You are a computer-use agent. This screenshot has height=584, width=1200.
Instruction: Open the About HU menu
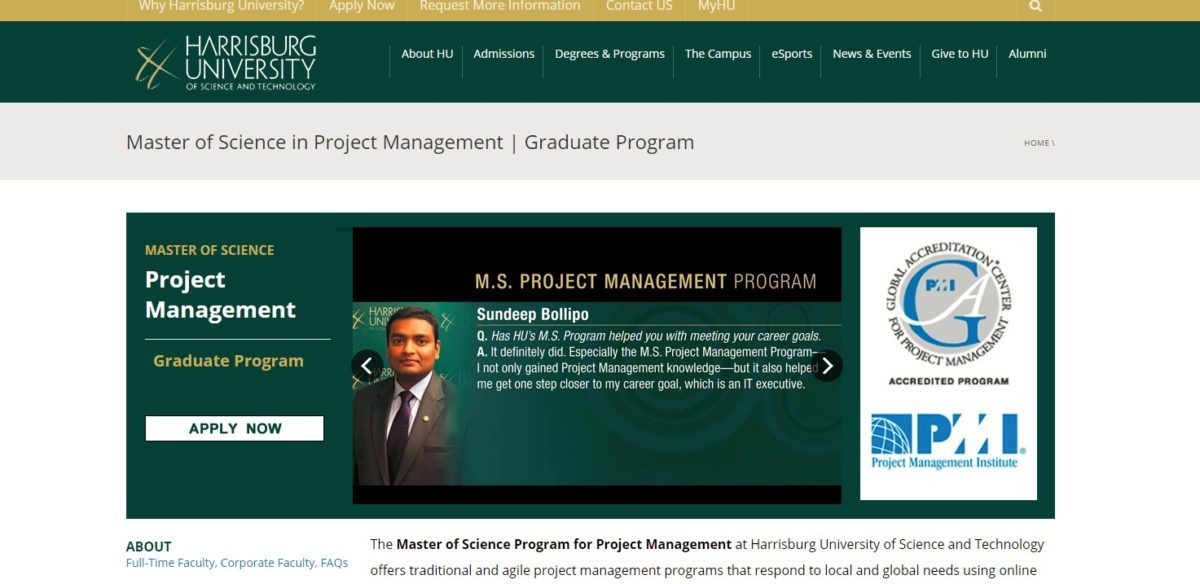tap(427, 54)
